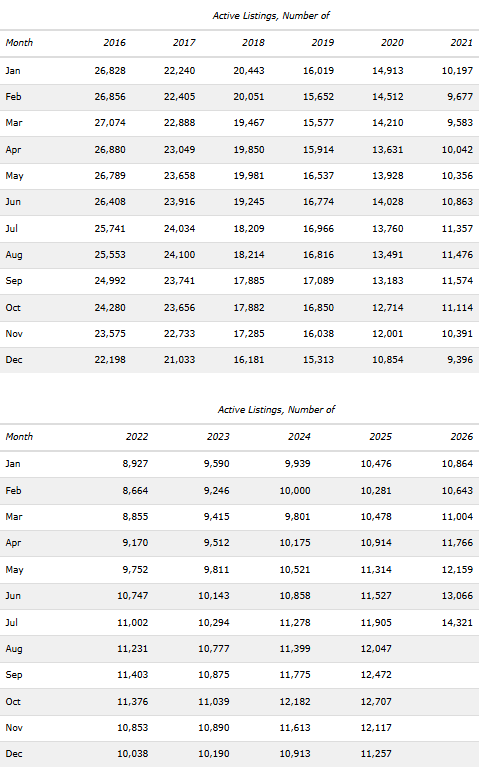Click the Mar 2016 value 27,074
Image resolution: width=481 pixels, height=769 pixels.
[x=110, y=123]
